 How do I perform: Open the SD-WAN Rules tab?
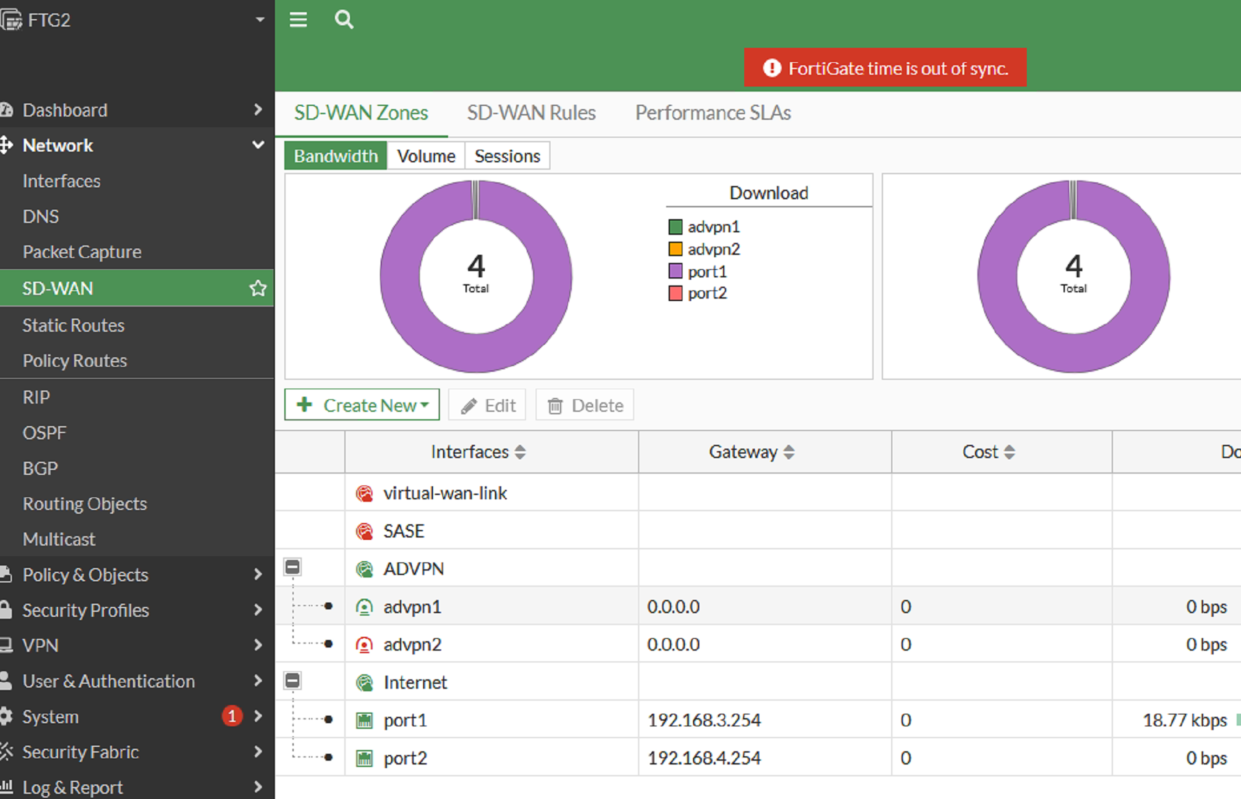(531, 113)
